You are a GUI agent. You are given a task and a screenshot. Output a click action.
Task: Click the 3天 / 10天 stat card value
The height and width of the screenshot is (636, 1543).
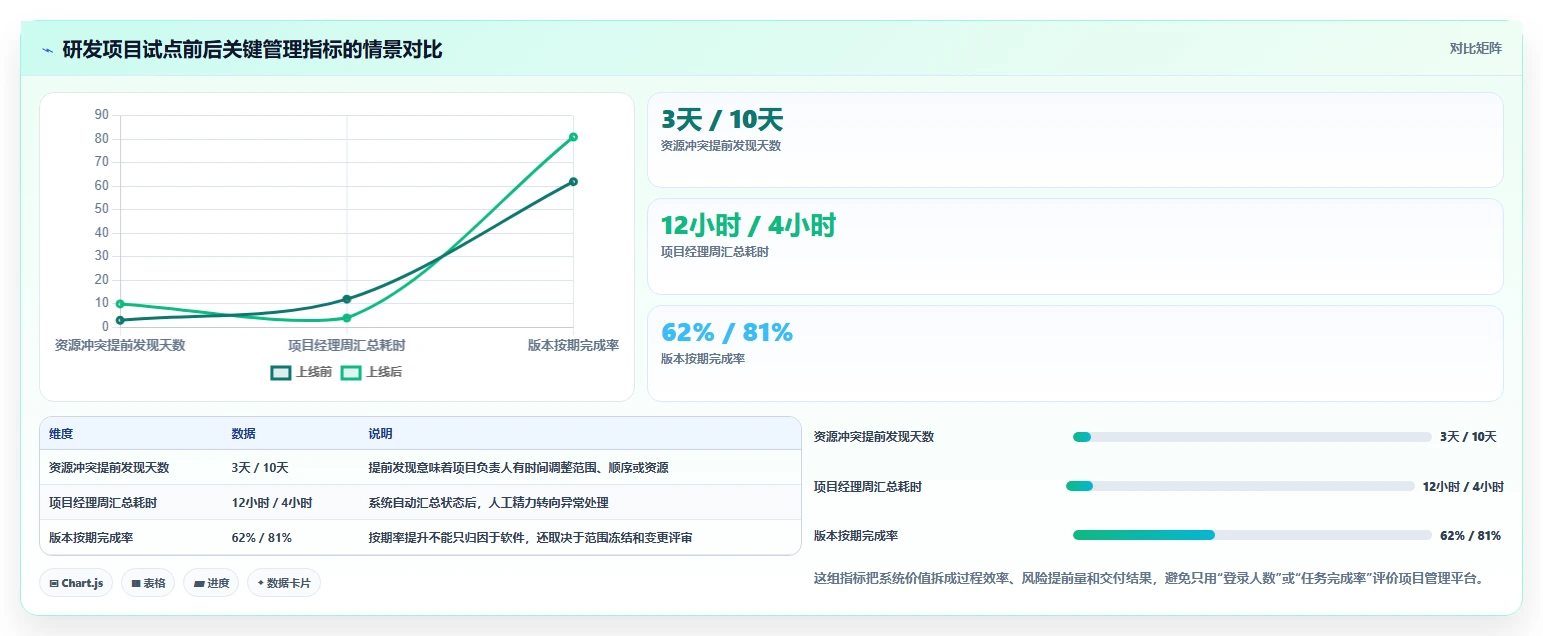(722, 120)
